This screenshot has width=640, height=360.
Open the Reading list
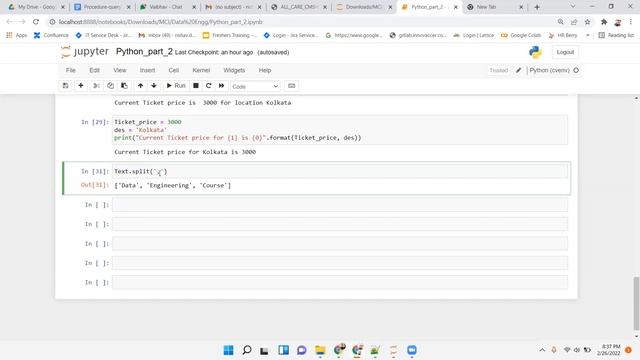616,36
